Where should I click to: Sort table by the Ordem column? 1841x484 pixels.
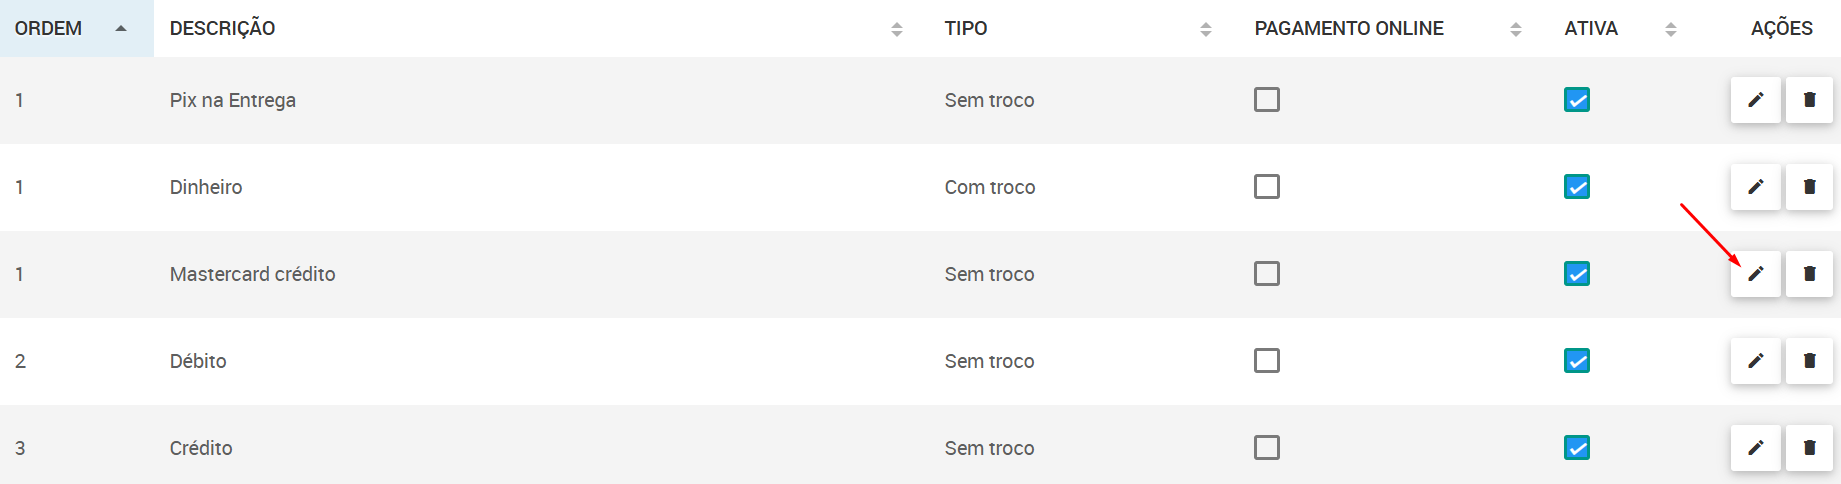coord(77,28)
